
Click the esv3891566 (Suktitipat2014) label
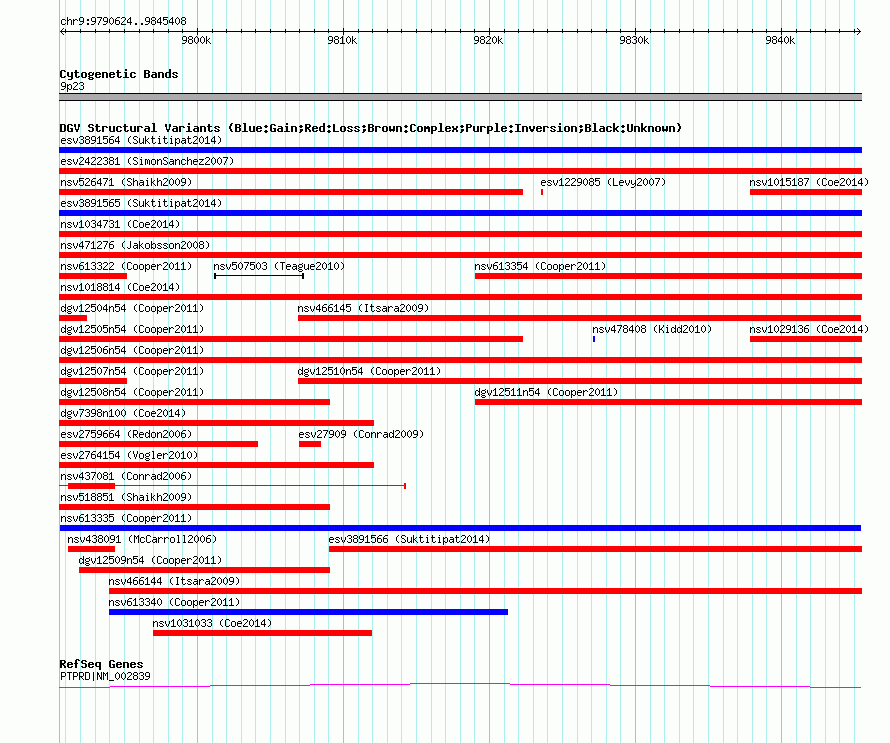point(409,539)
